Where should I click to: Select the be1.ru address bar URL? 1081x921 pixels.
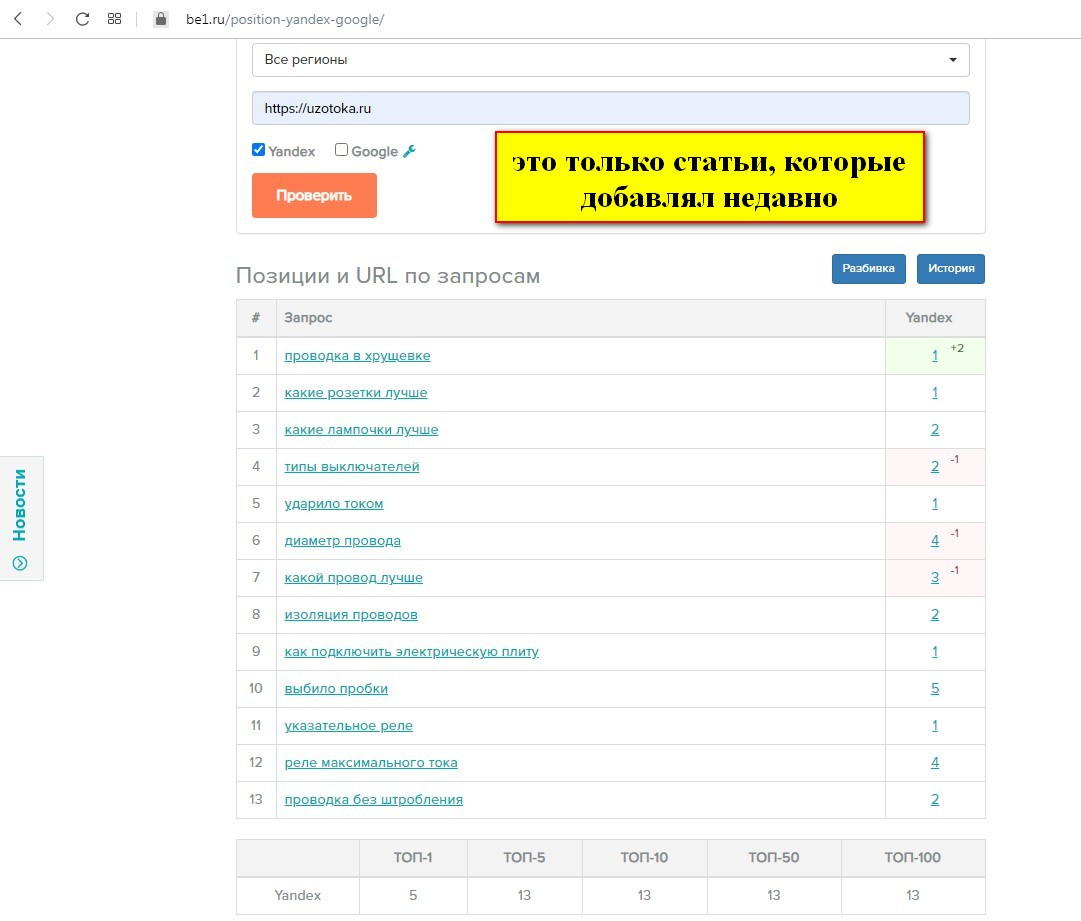pos(285,19)
